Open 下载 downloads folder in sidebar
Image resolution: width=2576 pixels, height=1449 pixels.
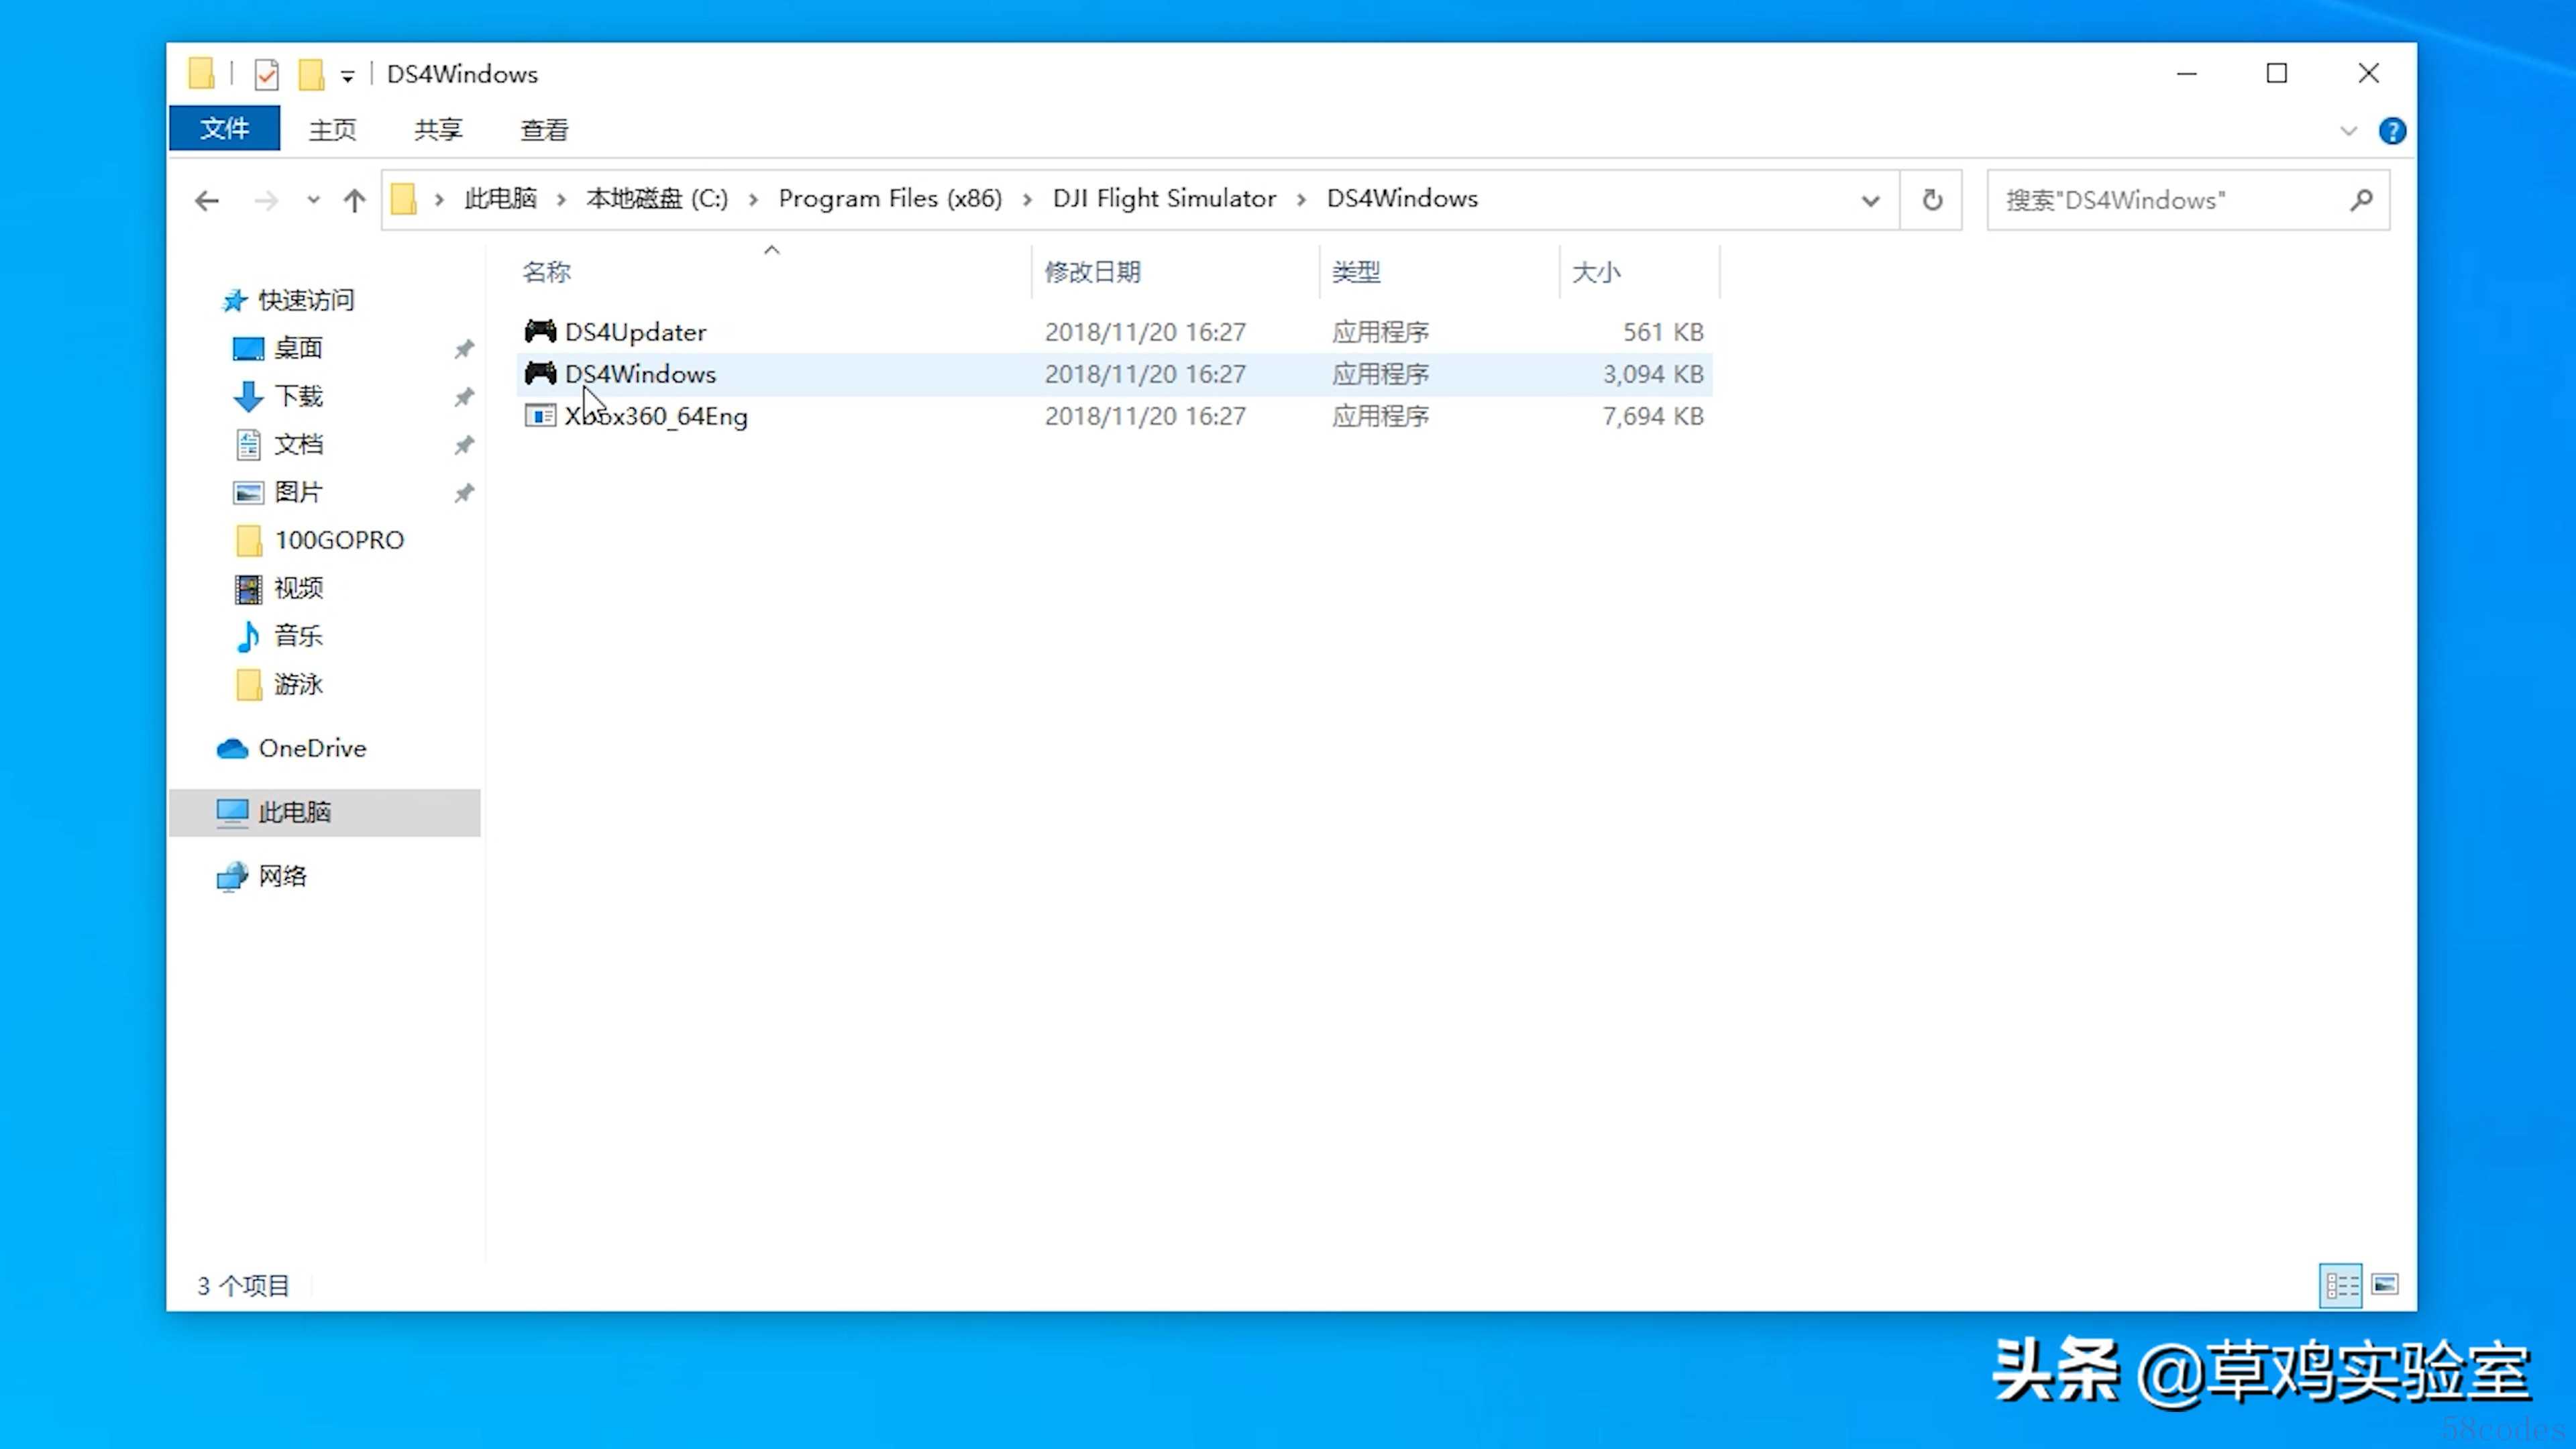point(298,396)
